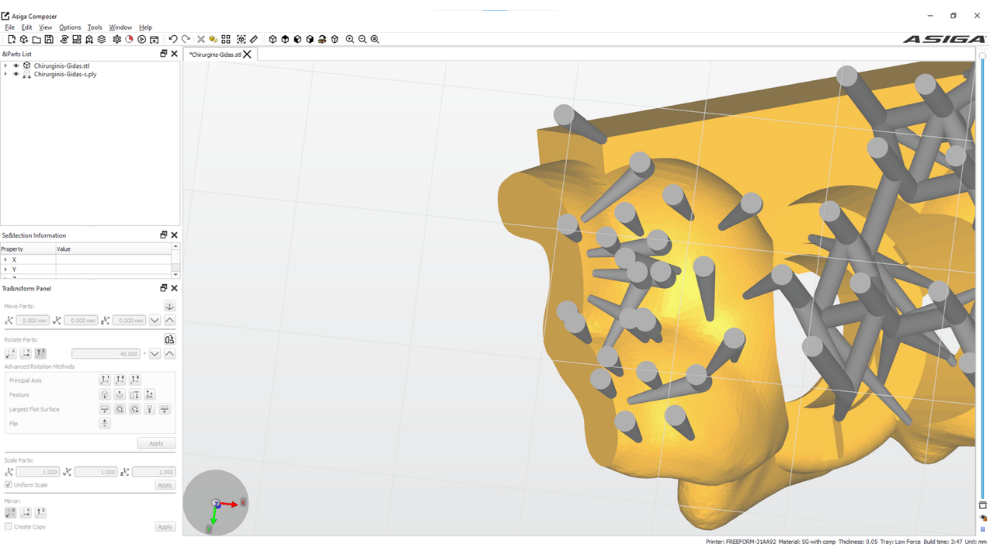Click the Selection Information scroll down arrow
Image resolution: width=990 pixels, height=557 pixels.
(176, 275)
